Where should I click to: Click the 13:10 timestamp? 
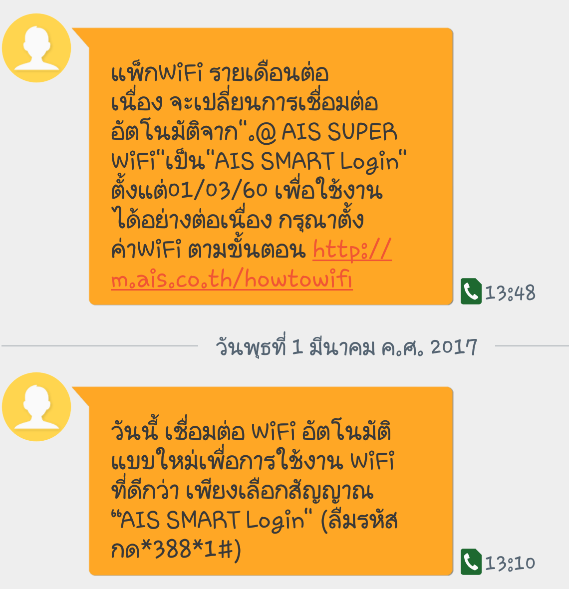click(510, 563)
